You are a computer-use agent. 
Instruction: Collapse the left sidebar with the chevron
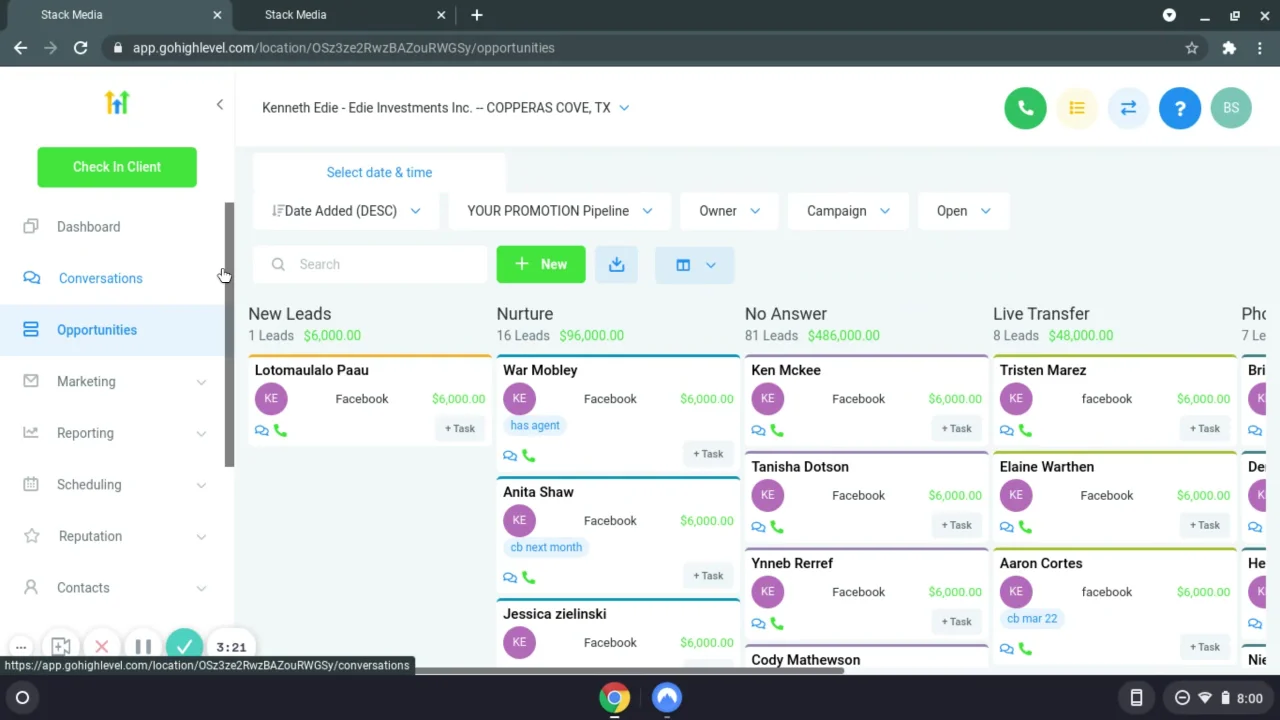click(x=220, y=104)
